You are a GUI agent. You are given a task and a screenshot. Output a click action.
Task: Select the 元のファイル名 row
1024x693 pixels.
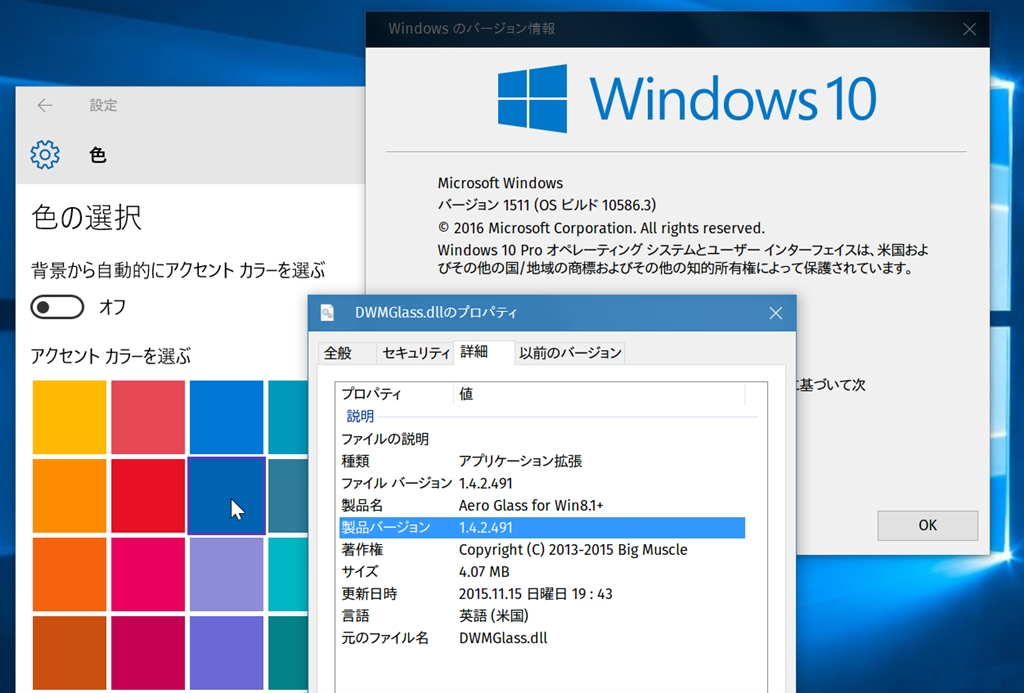tap(542, 638)
